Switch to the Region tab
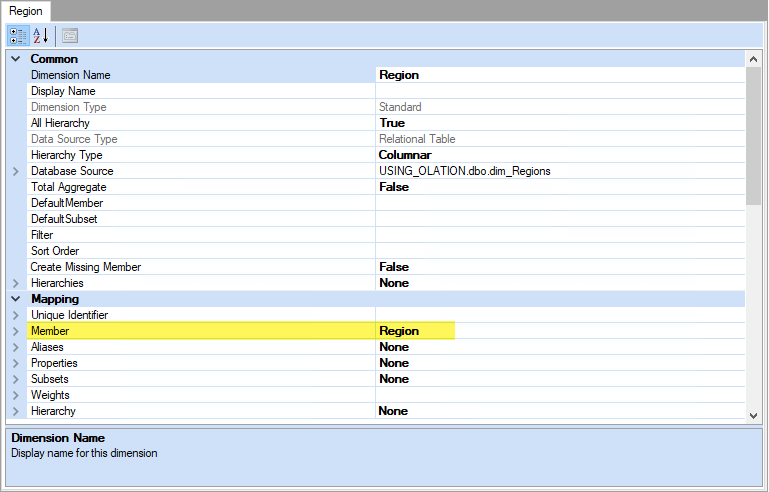 point(26,10)
